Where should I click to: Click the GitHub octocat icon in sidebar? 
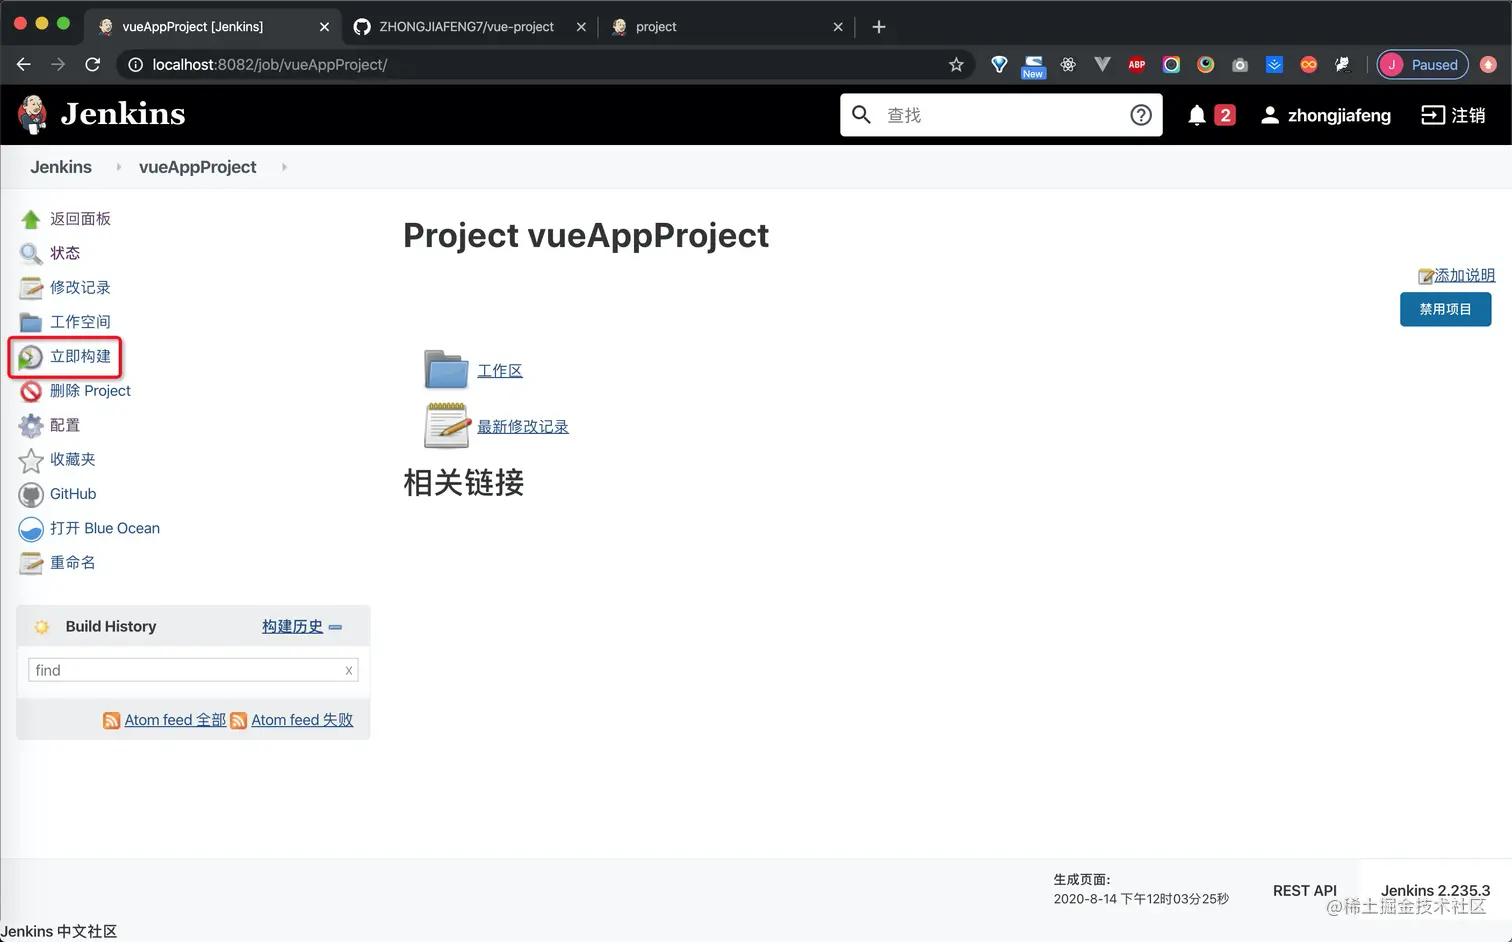tap(31, 494)
